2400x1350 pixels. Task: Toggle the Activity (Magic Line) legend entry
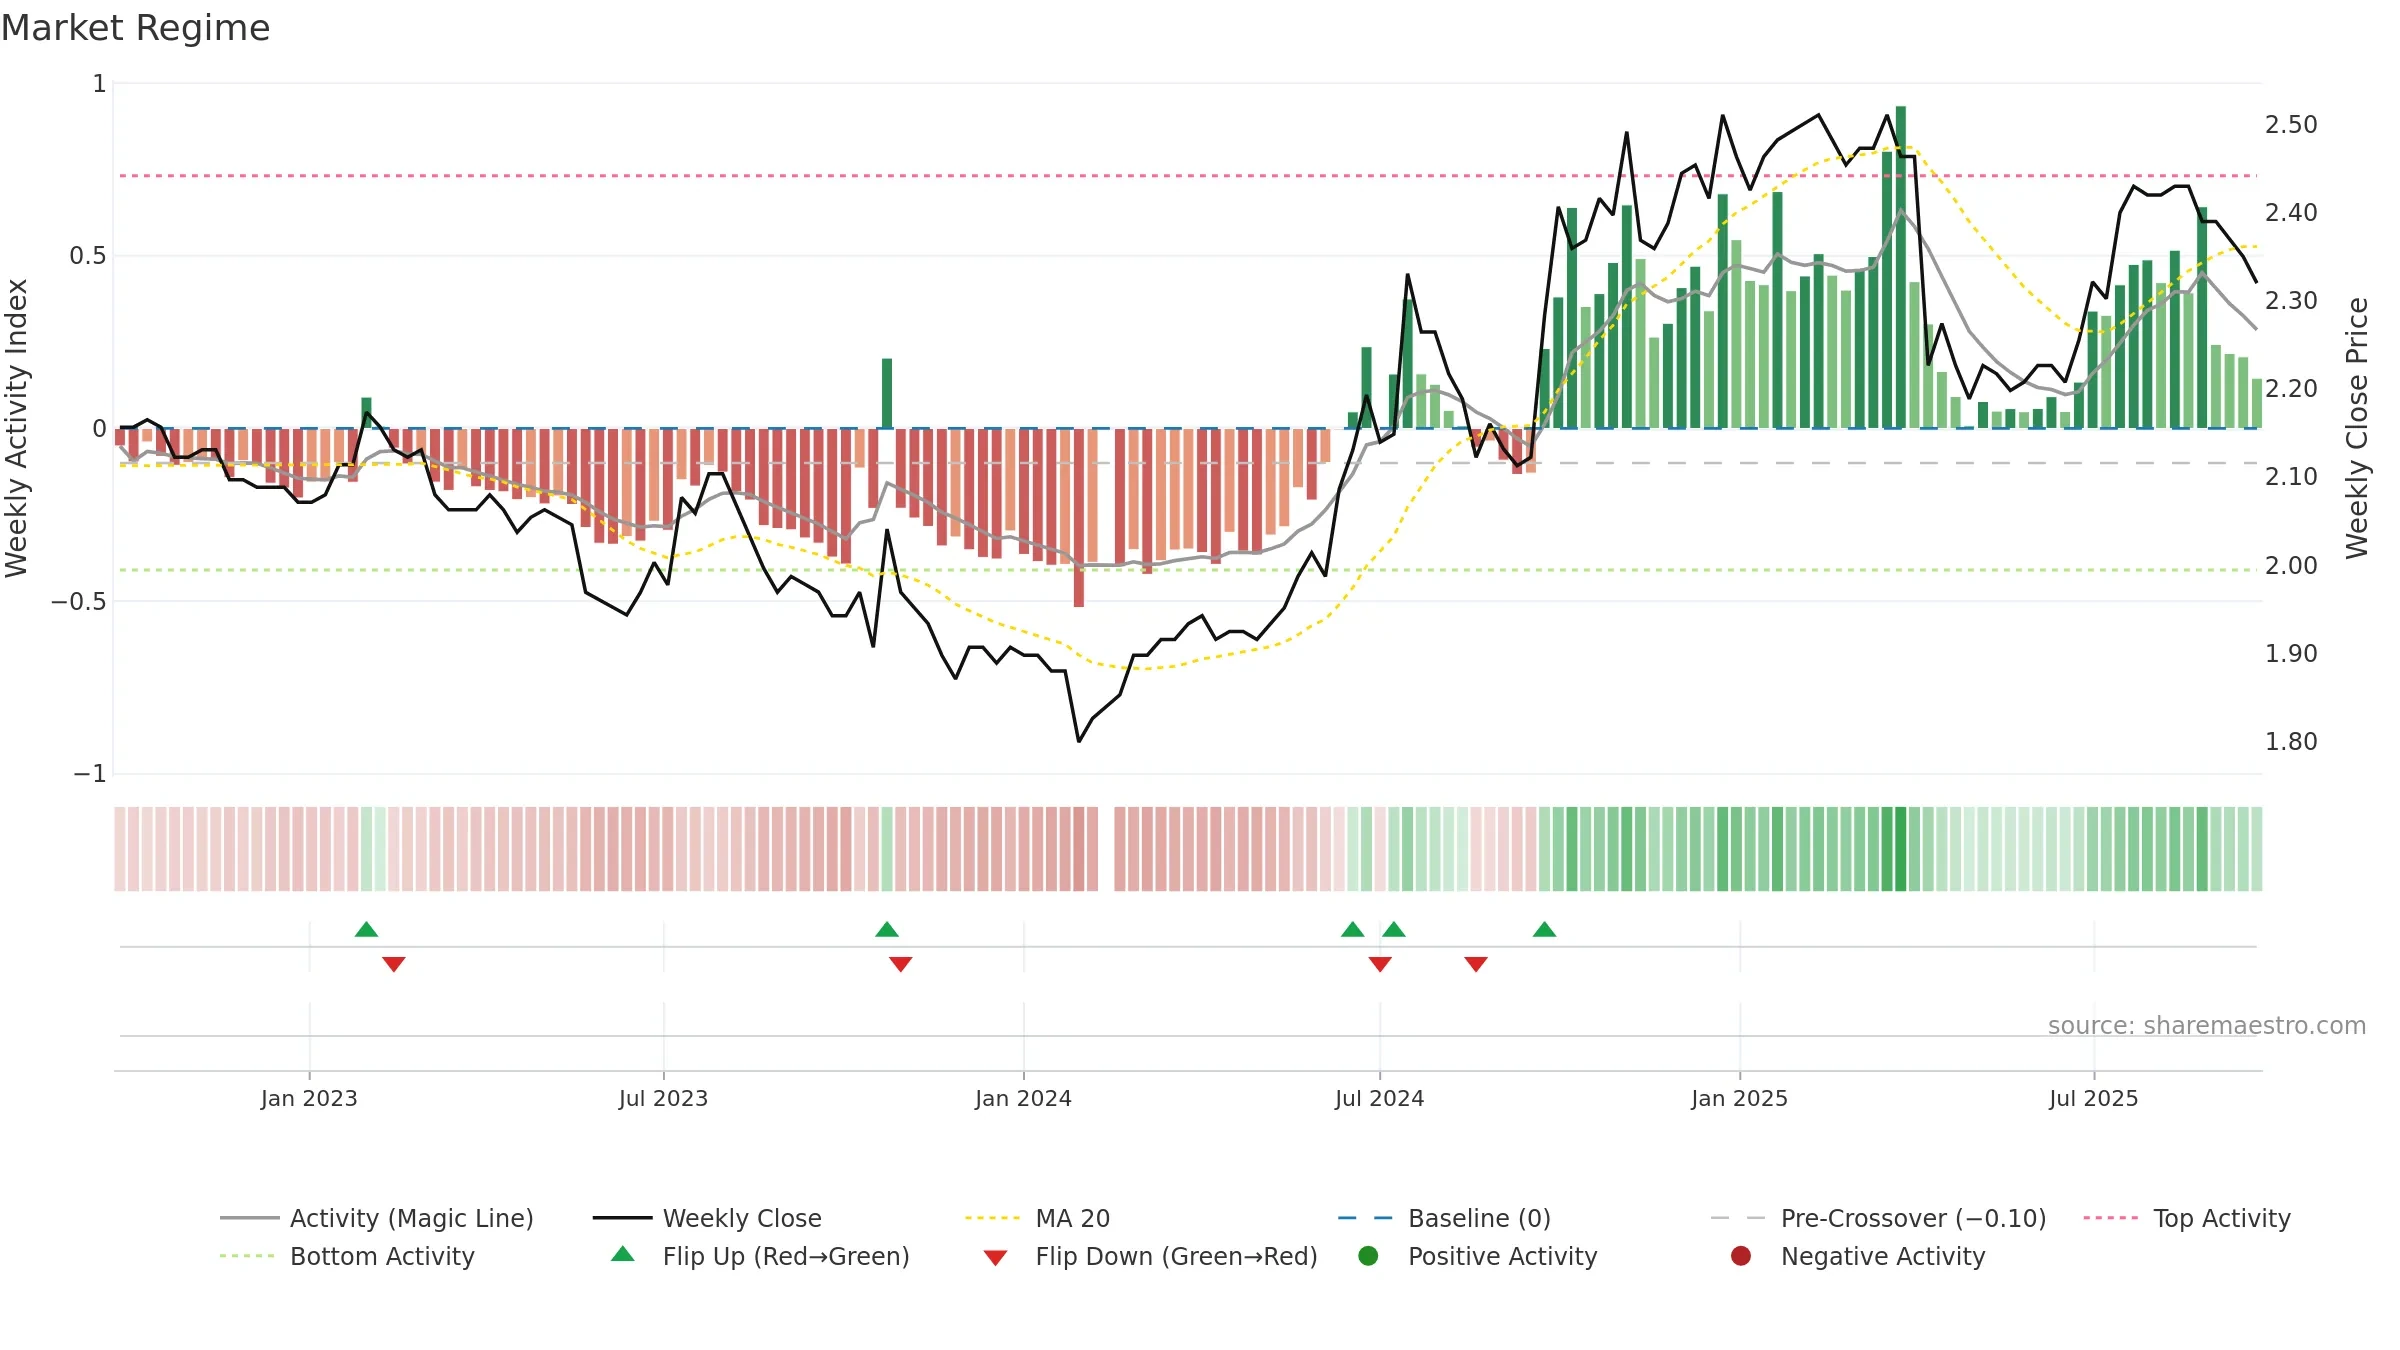point(377,1218)
